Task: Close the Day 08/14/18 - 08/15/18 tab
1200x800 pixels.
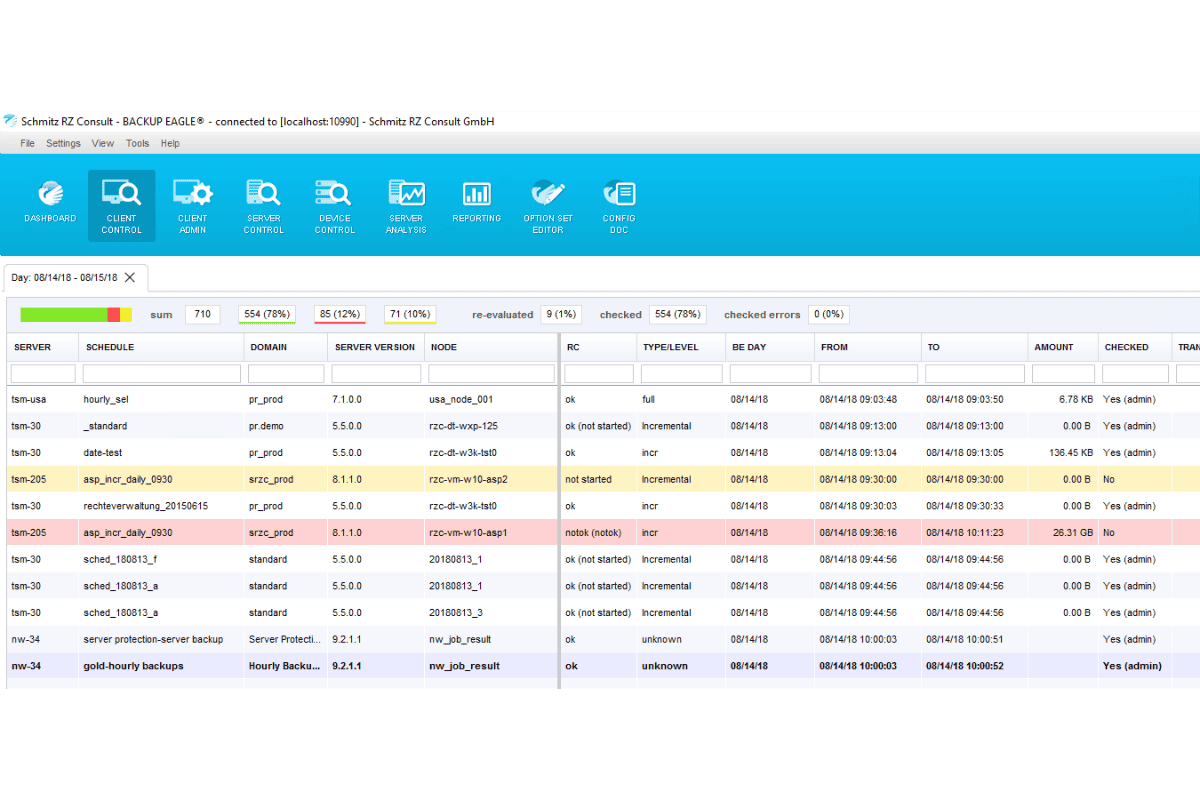Action: coord(130,277)
